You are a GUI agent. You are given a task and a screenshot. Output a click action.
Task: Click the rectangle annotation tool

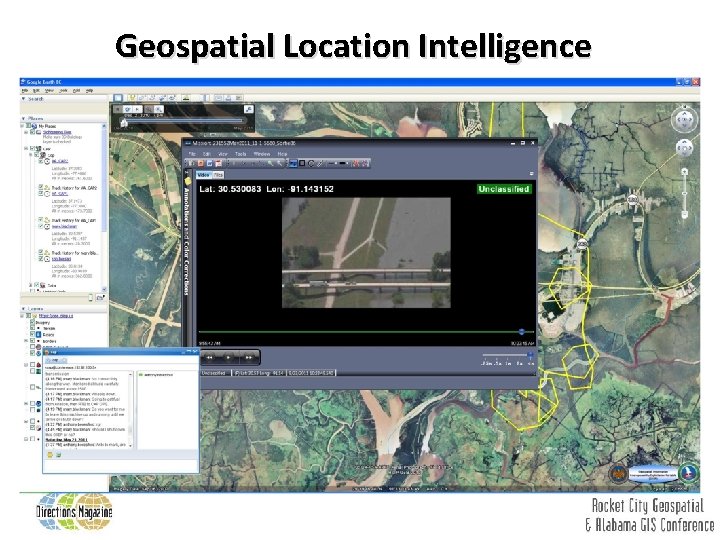click(302, 163)
